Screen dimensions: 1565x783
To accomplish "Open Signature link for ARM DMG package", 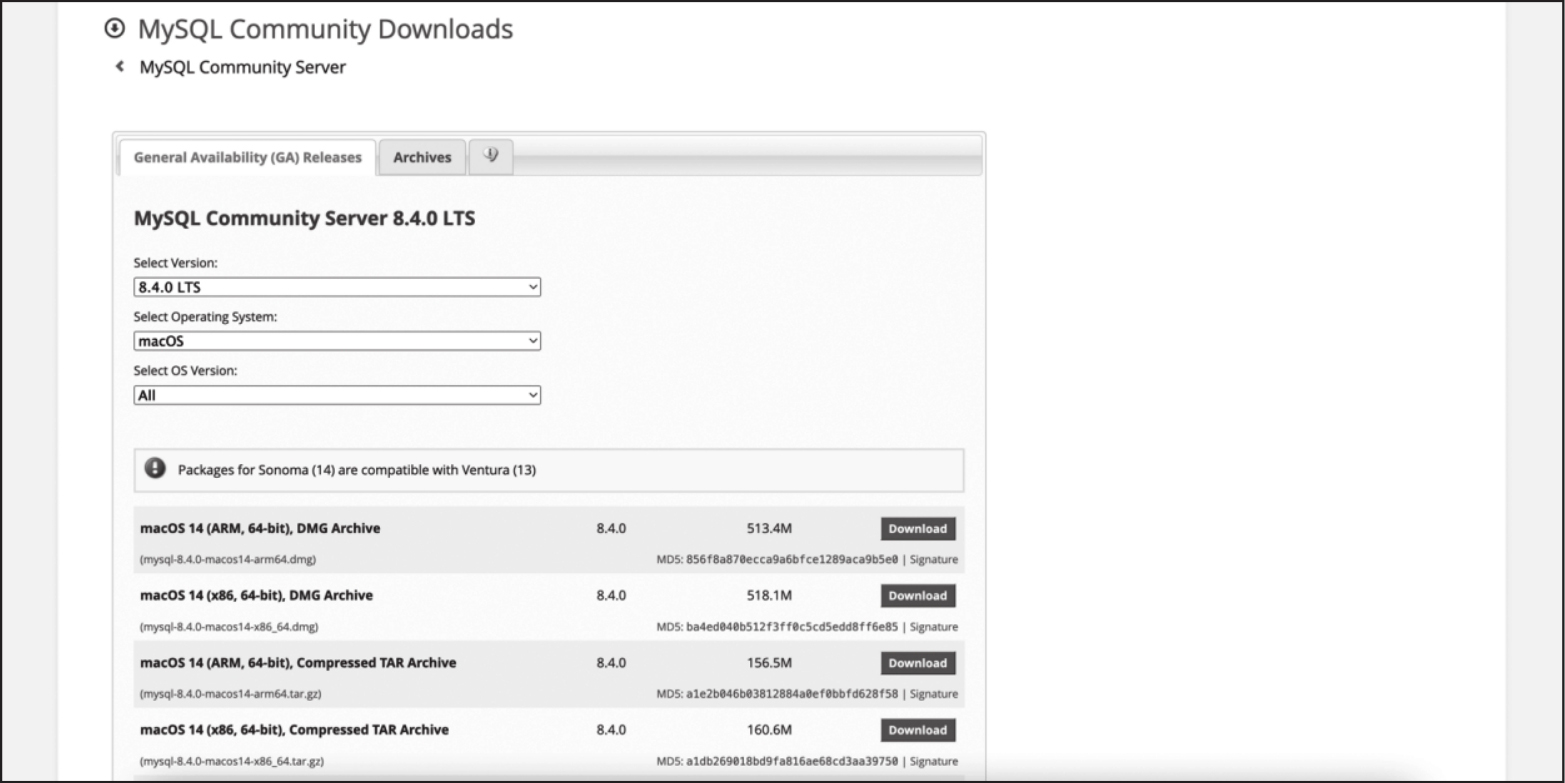I will (933, 560).
